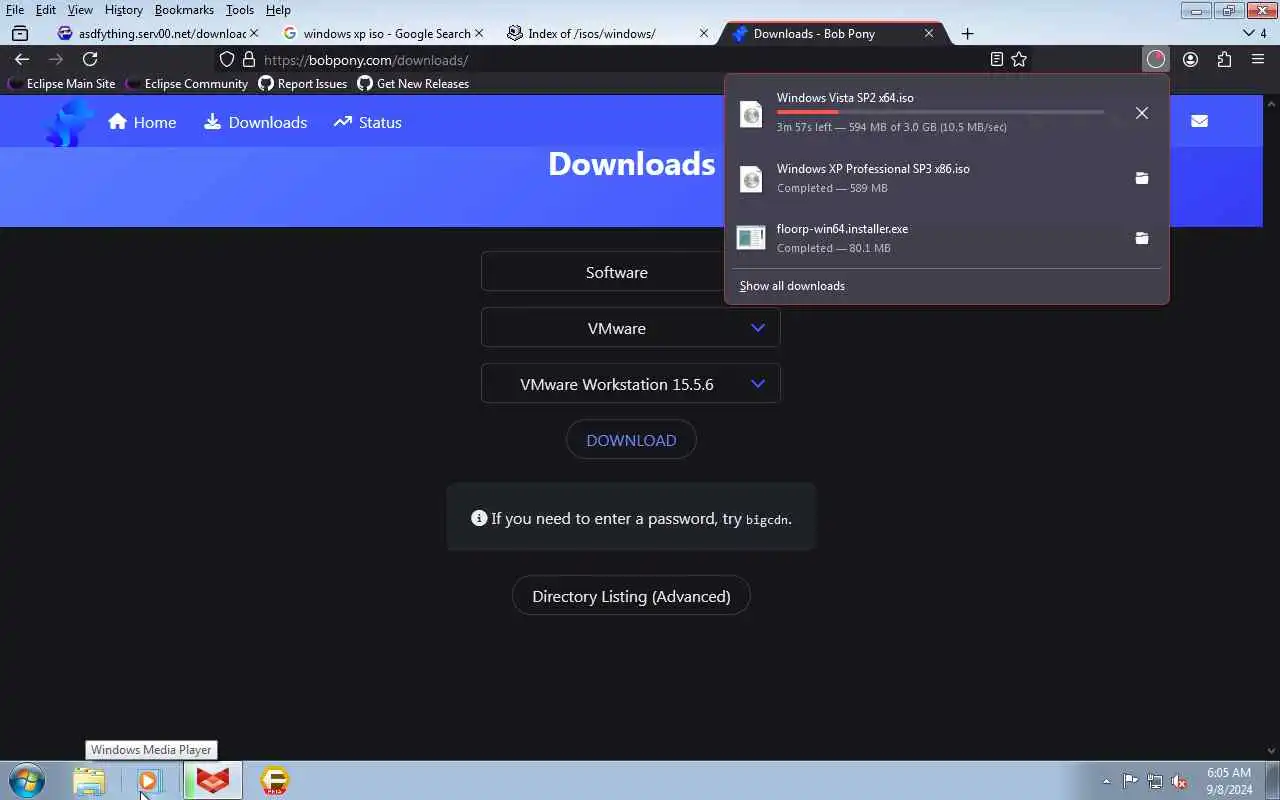Open Report Issues bookmark
This screenshot has width=1280, height=800.
pyautogui.click(x=303, y=84)
